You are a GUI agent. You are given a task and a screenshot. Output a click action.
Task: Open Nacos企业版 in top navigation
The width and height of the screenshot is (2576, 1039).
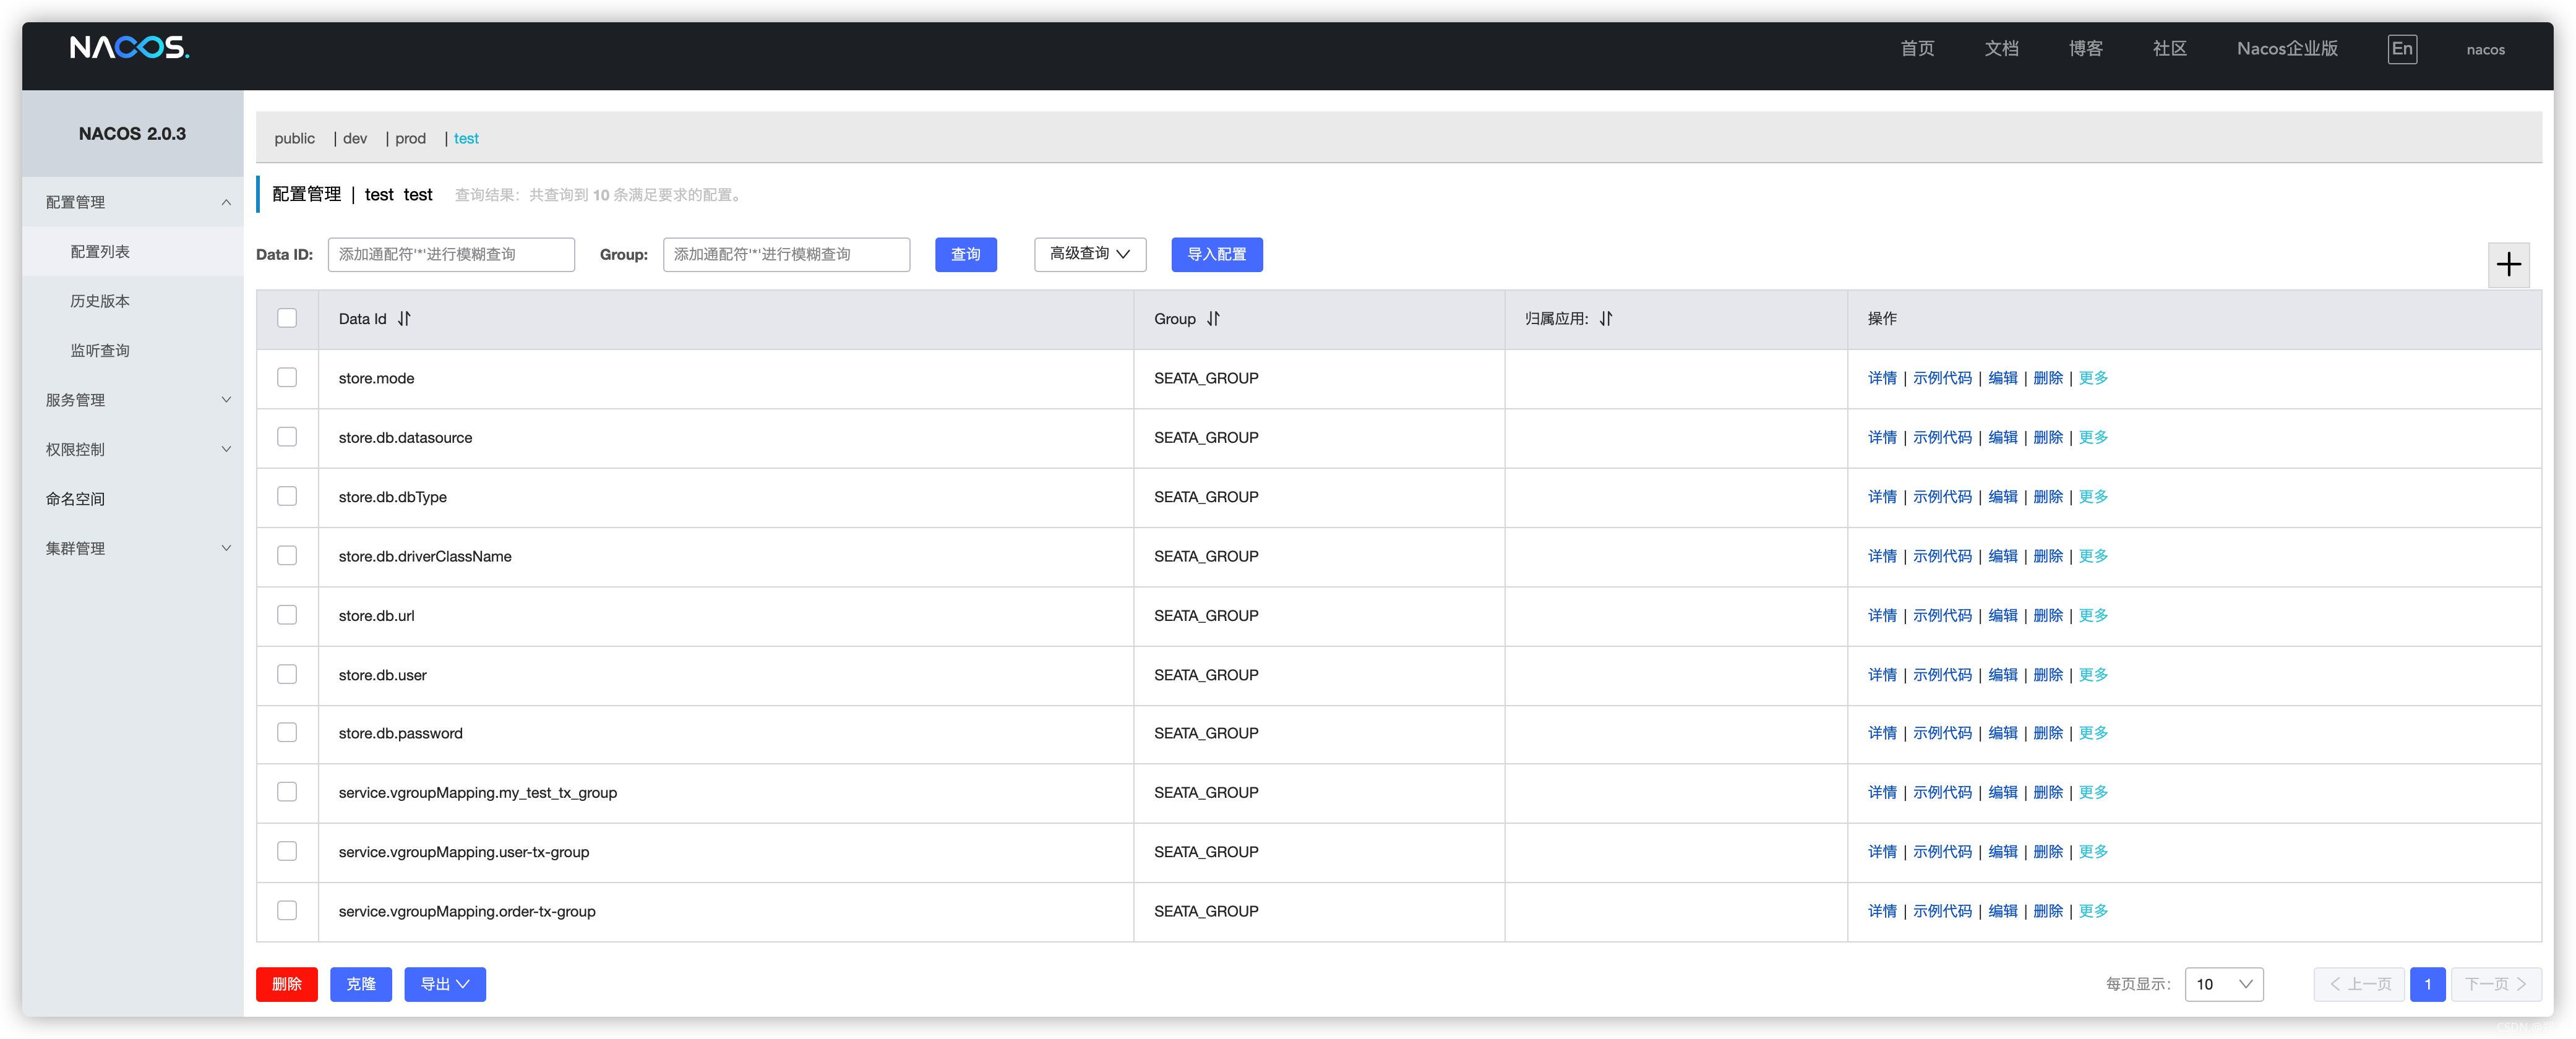[2287, 48]
